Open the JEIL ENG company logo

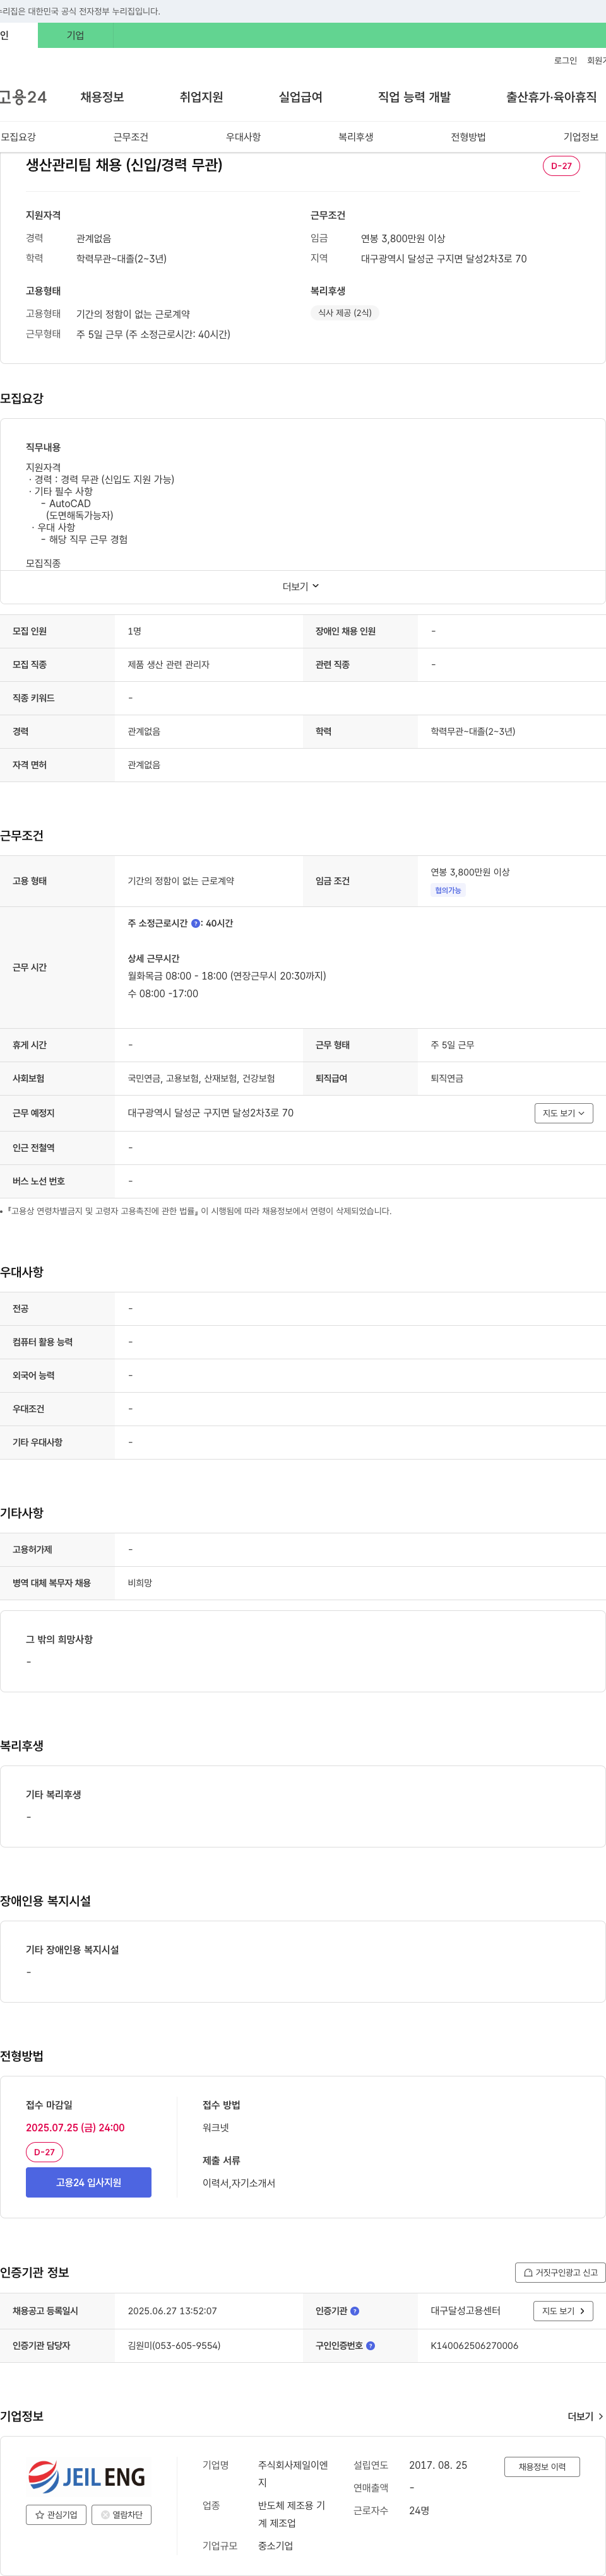pyautogui.click(x=87, y=2476)
